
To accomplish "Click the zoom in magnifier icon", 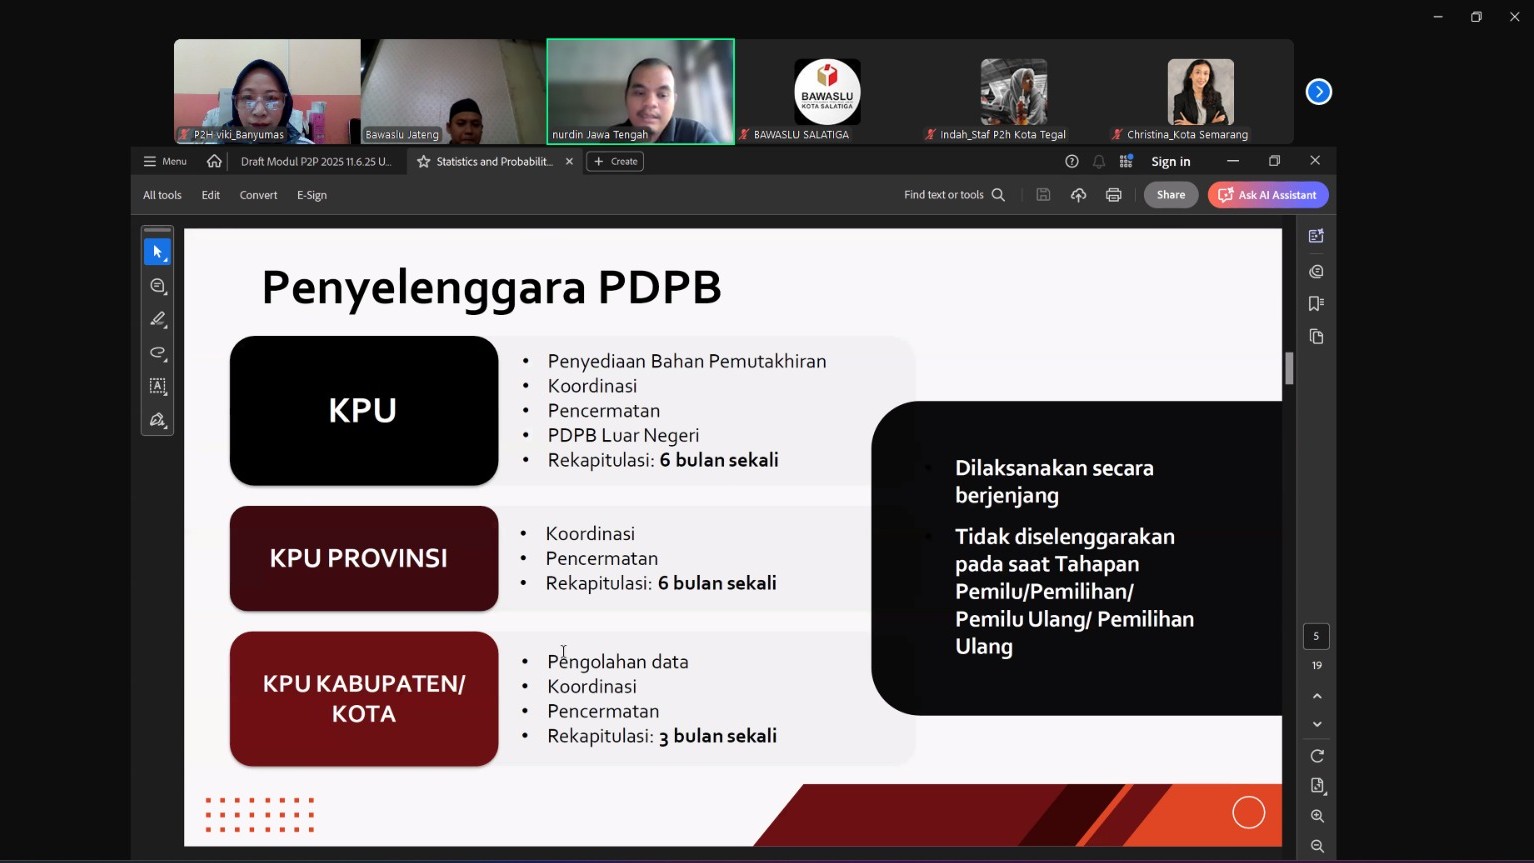I will click(1317, 816).
